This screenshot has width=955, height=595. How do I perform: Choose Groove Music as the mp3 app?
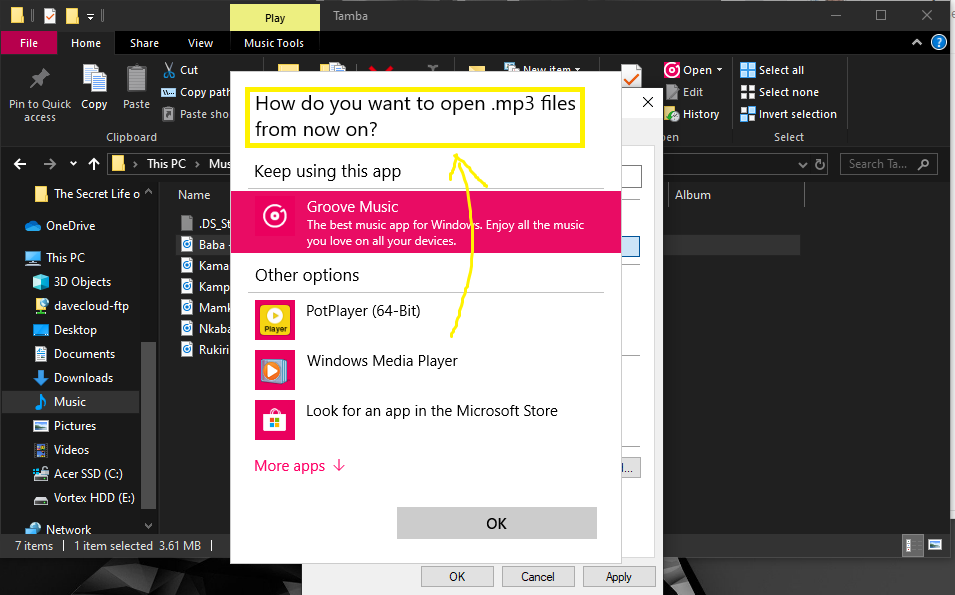(x=426, y=222)
